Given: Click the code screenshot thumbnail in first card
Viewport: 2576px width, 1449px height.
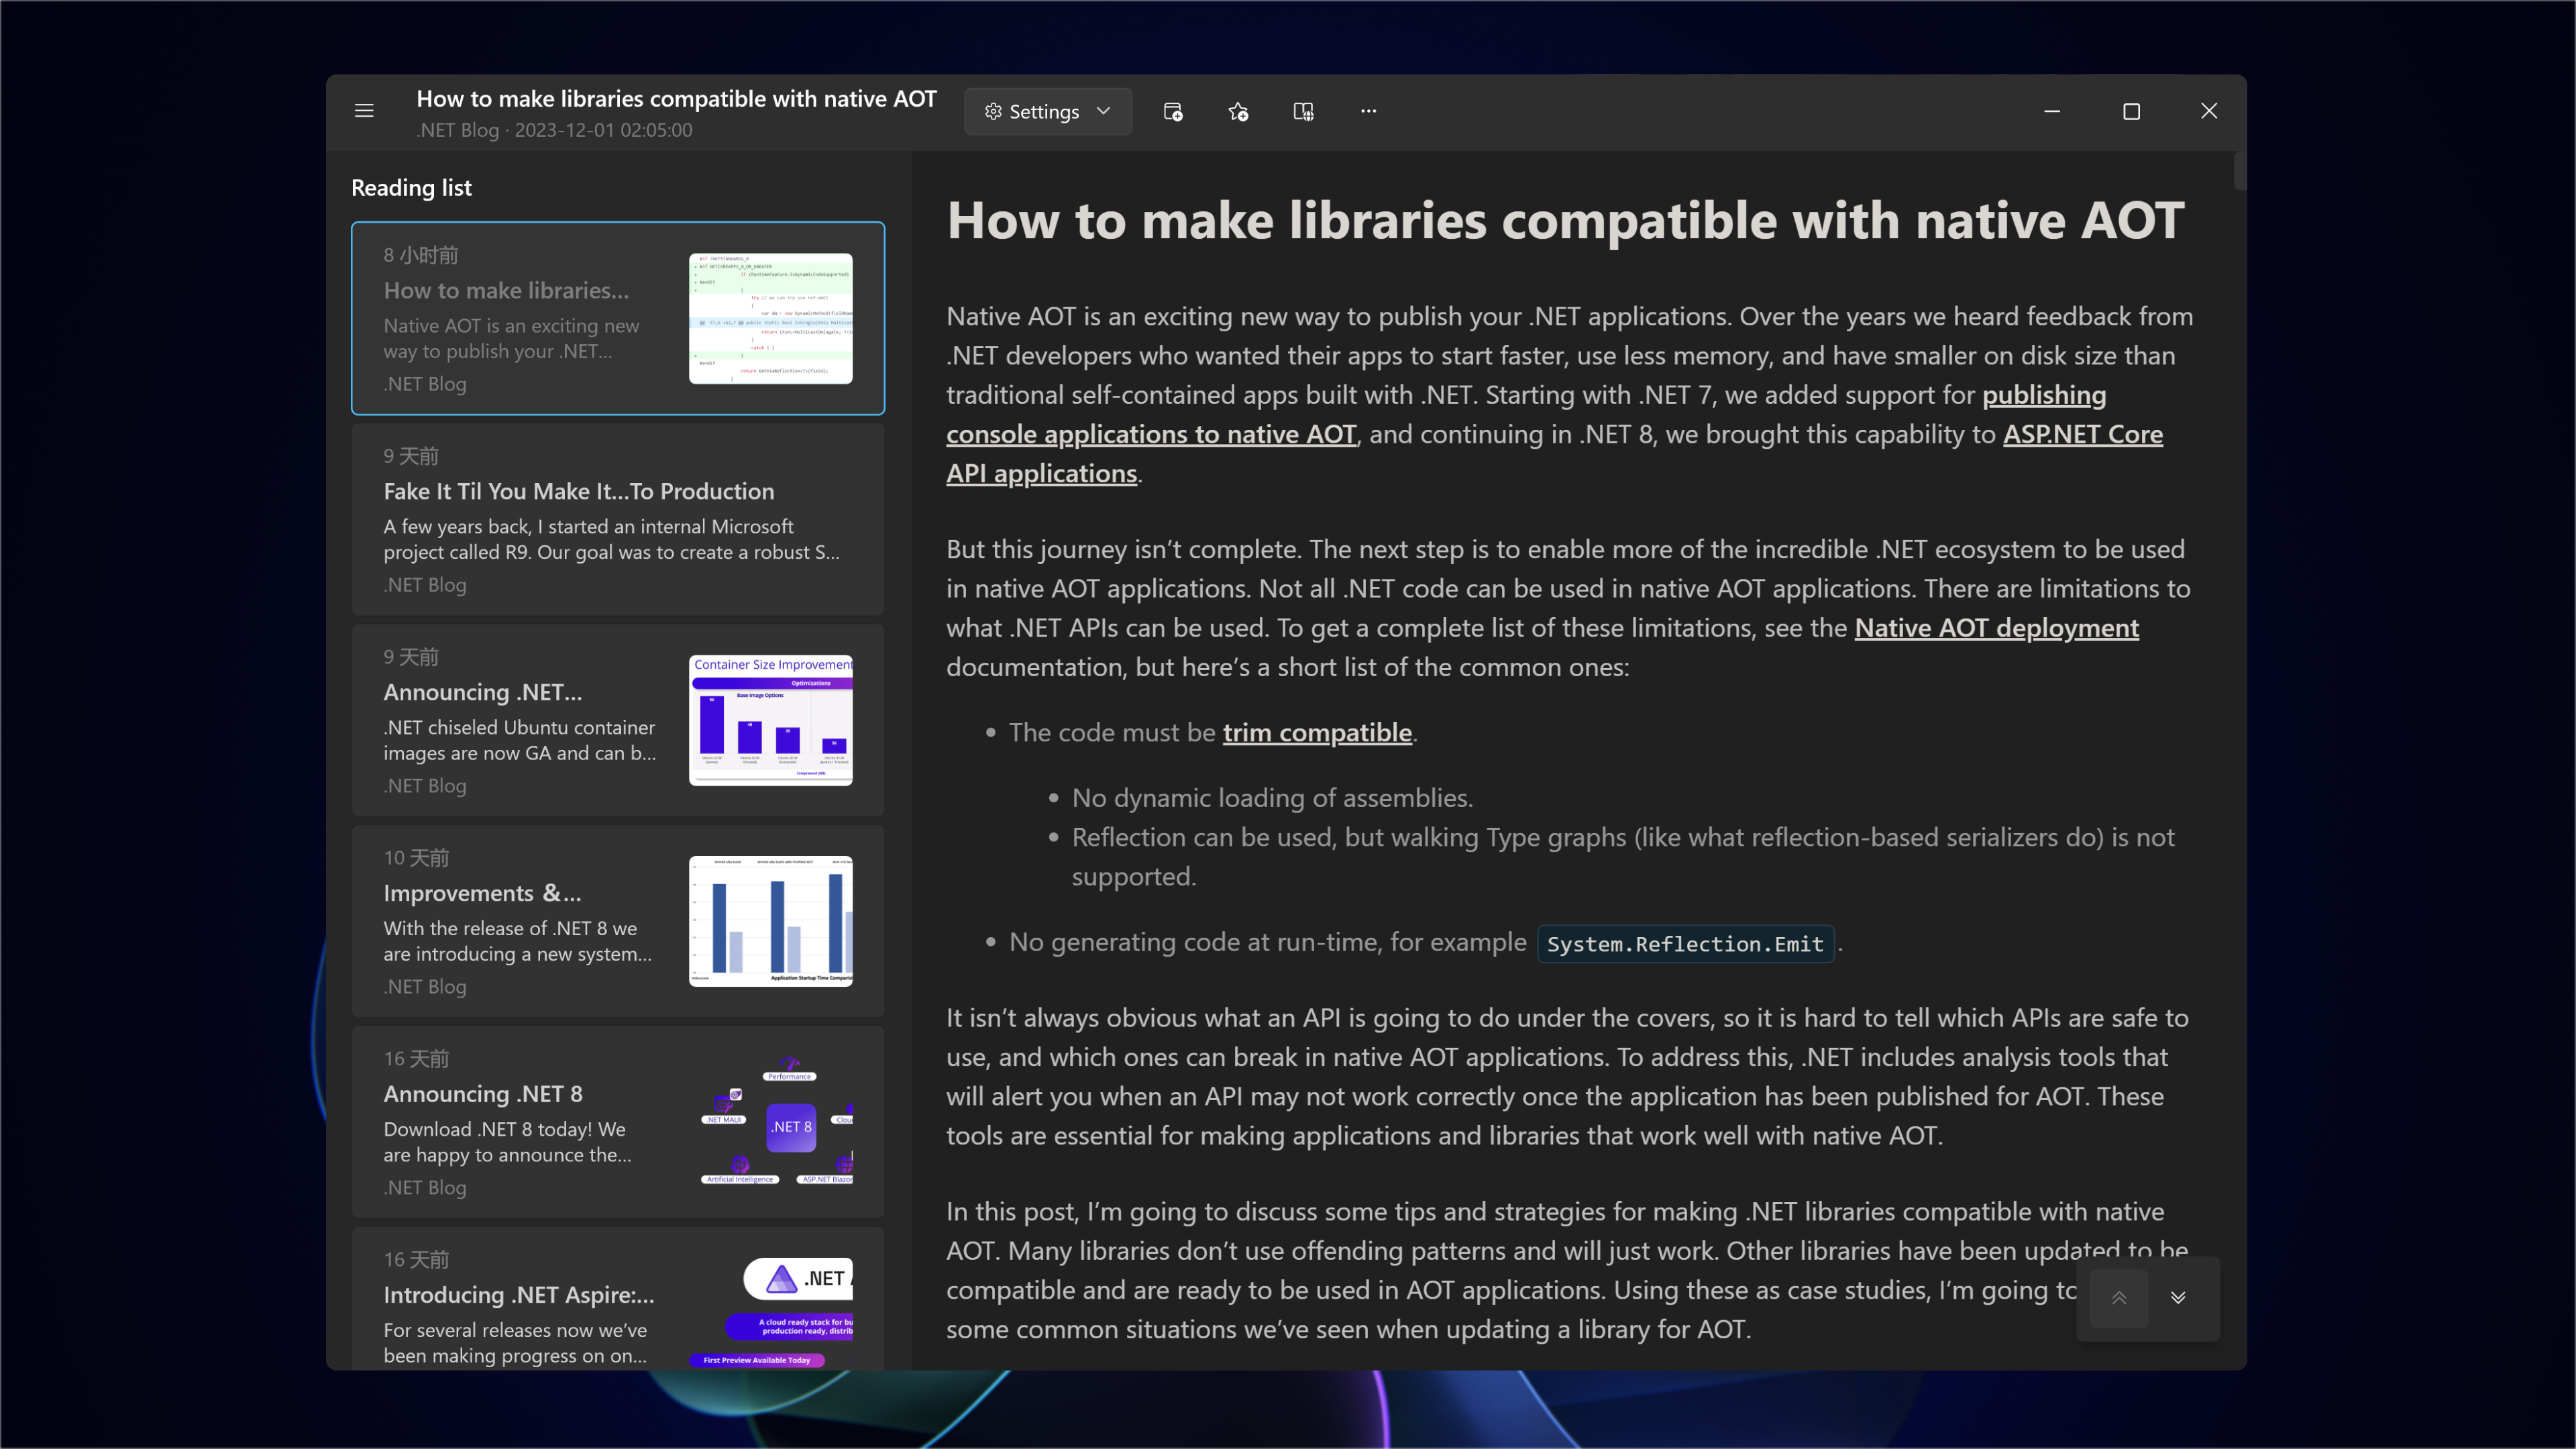Looking at the screenshot, I should pyautogui.click(x=770, y=318).
